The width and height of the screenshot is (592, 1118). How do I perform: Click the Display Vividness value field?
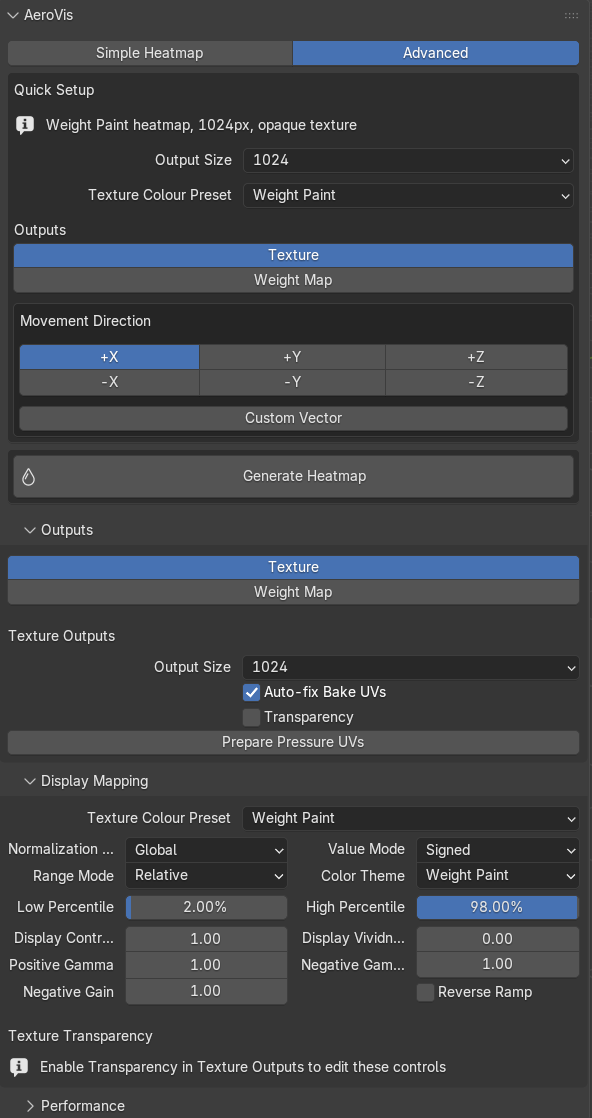click(498, 939)
